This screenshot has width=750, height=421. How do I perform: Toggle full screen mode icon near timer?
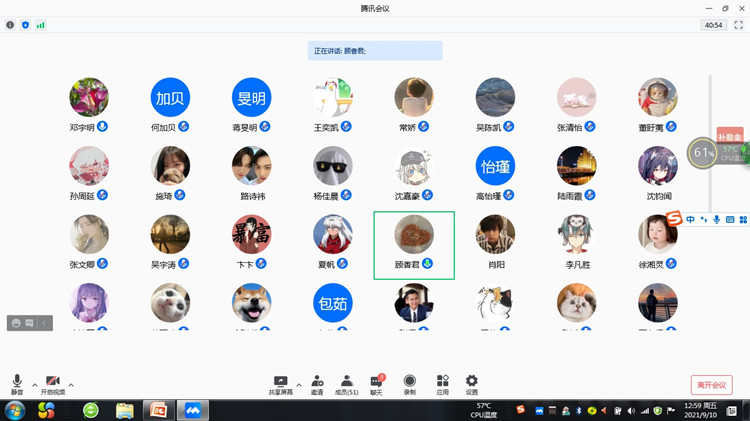tap(739, 25)
